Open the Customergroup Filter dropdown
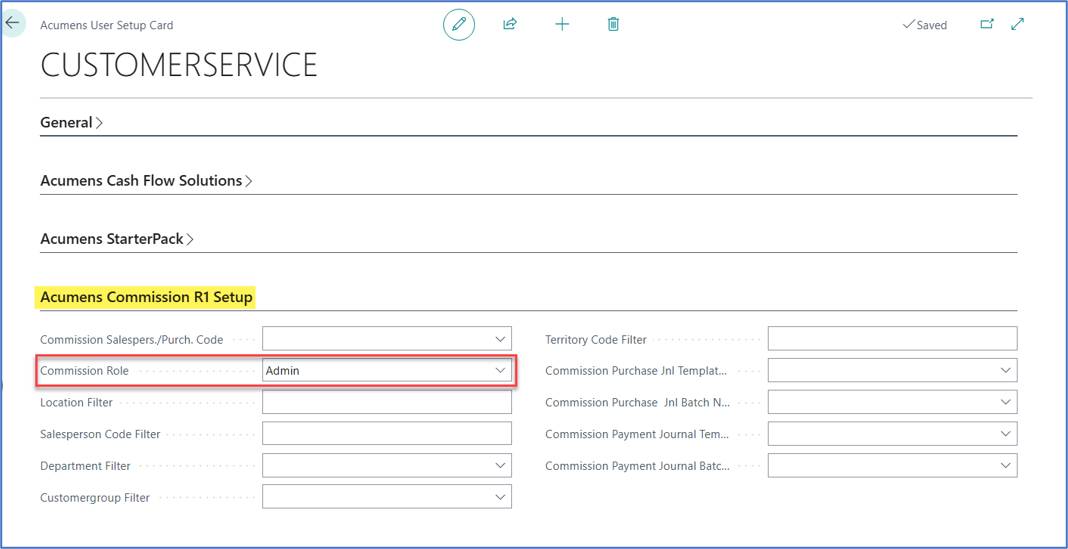The height and width of the screenshot is (549, 1068). click(x=501, y=497)
